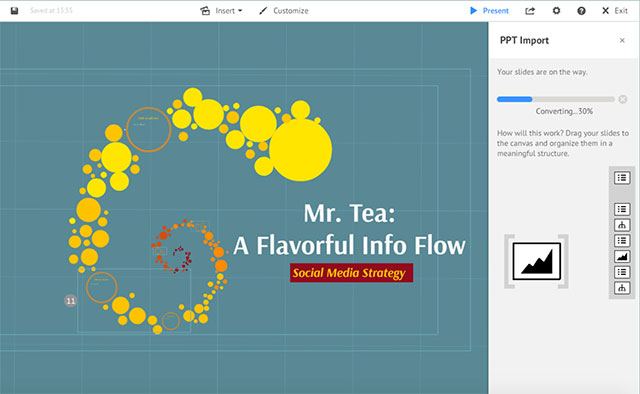Close the PPT Import panel
Image resolution: width=640 pixels, height=394 pixels.
tap(622, 40)
